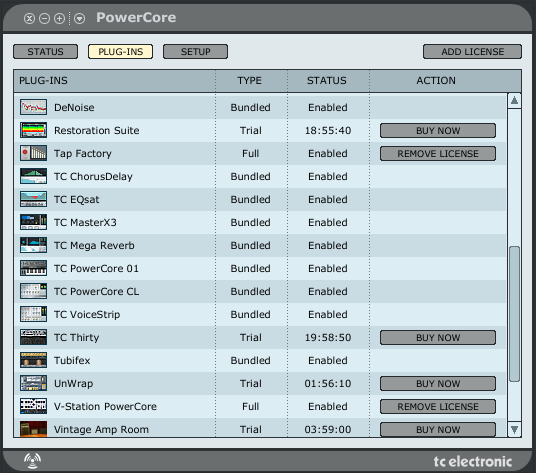Click the UnWrap name
Image resolution: width=536 pixels, height=473 pixels.
point(73,383)
